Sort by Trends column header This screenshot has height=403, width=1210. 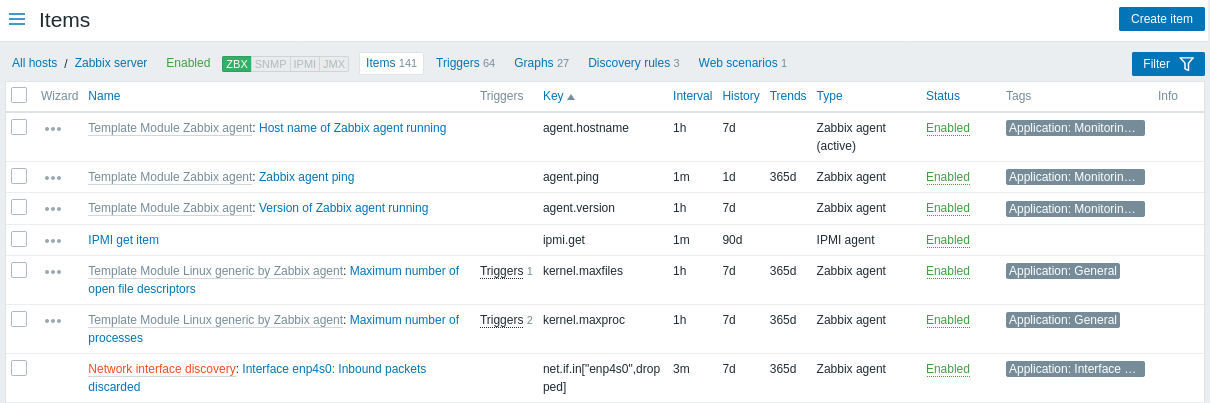pos(788,96)
